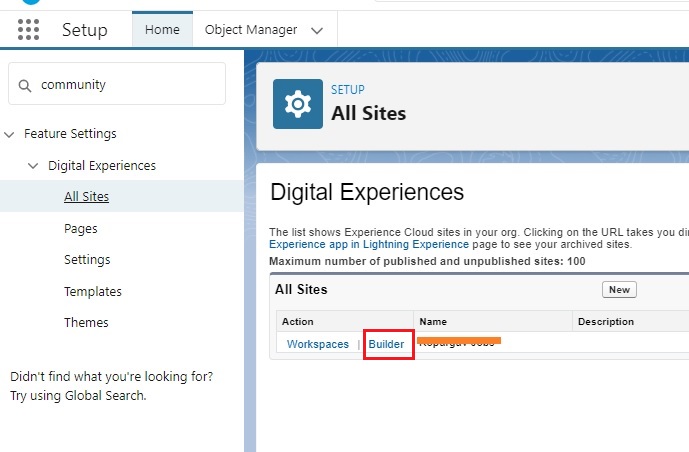Open the Workspaces link for the site
Image resolution: width=689 pixels, height=452 pixels.
(318, 344)
